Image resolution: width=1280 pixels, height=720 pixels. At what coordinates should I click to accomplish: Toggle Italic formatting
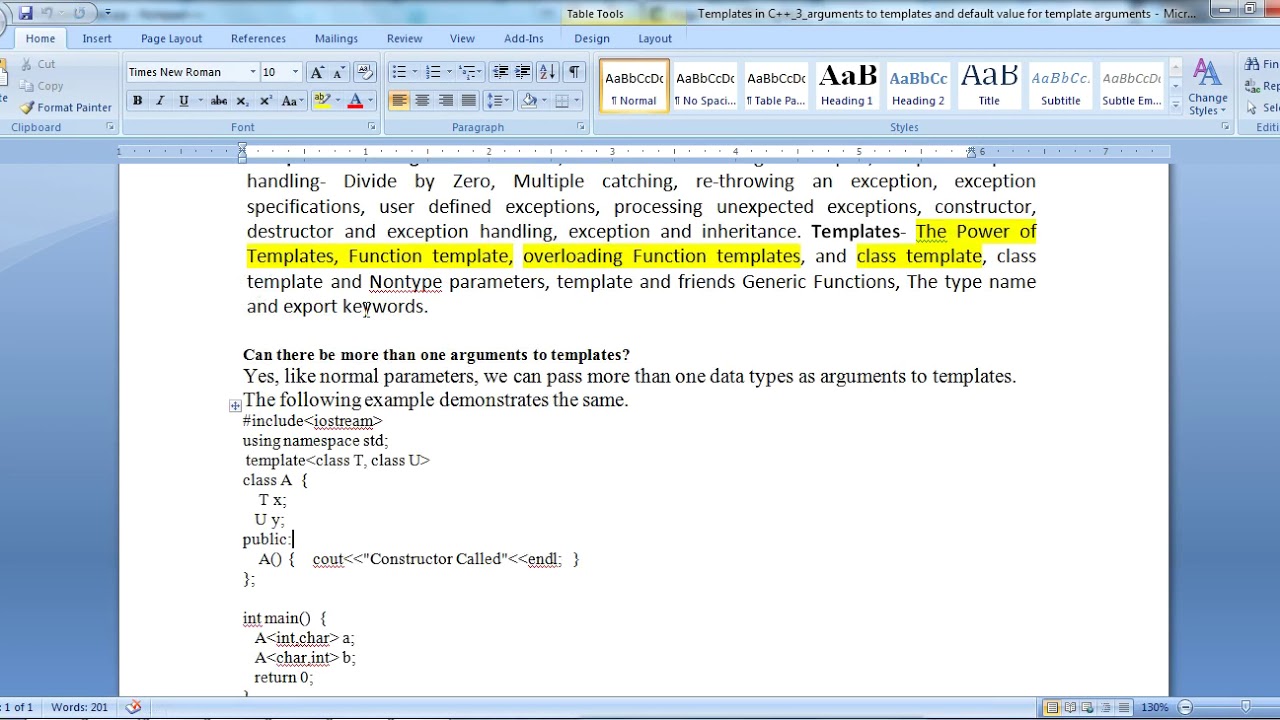(x=160, y=101)
